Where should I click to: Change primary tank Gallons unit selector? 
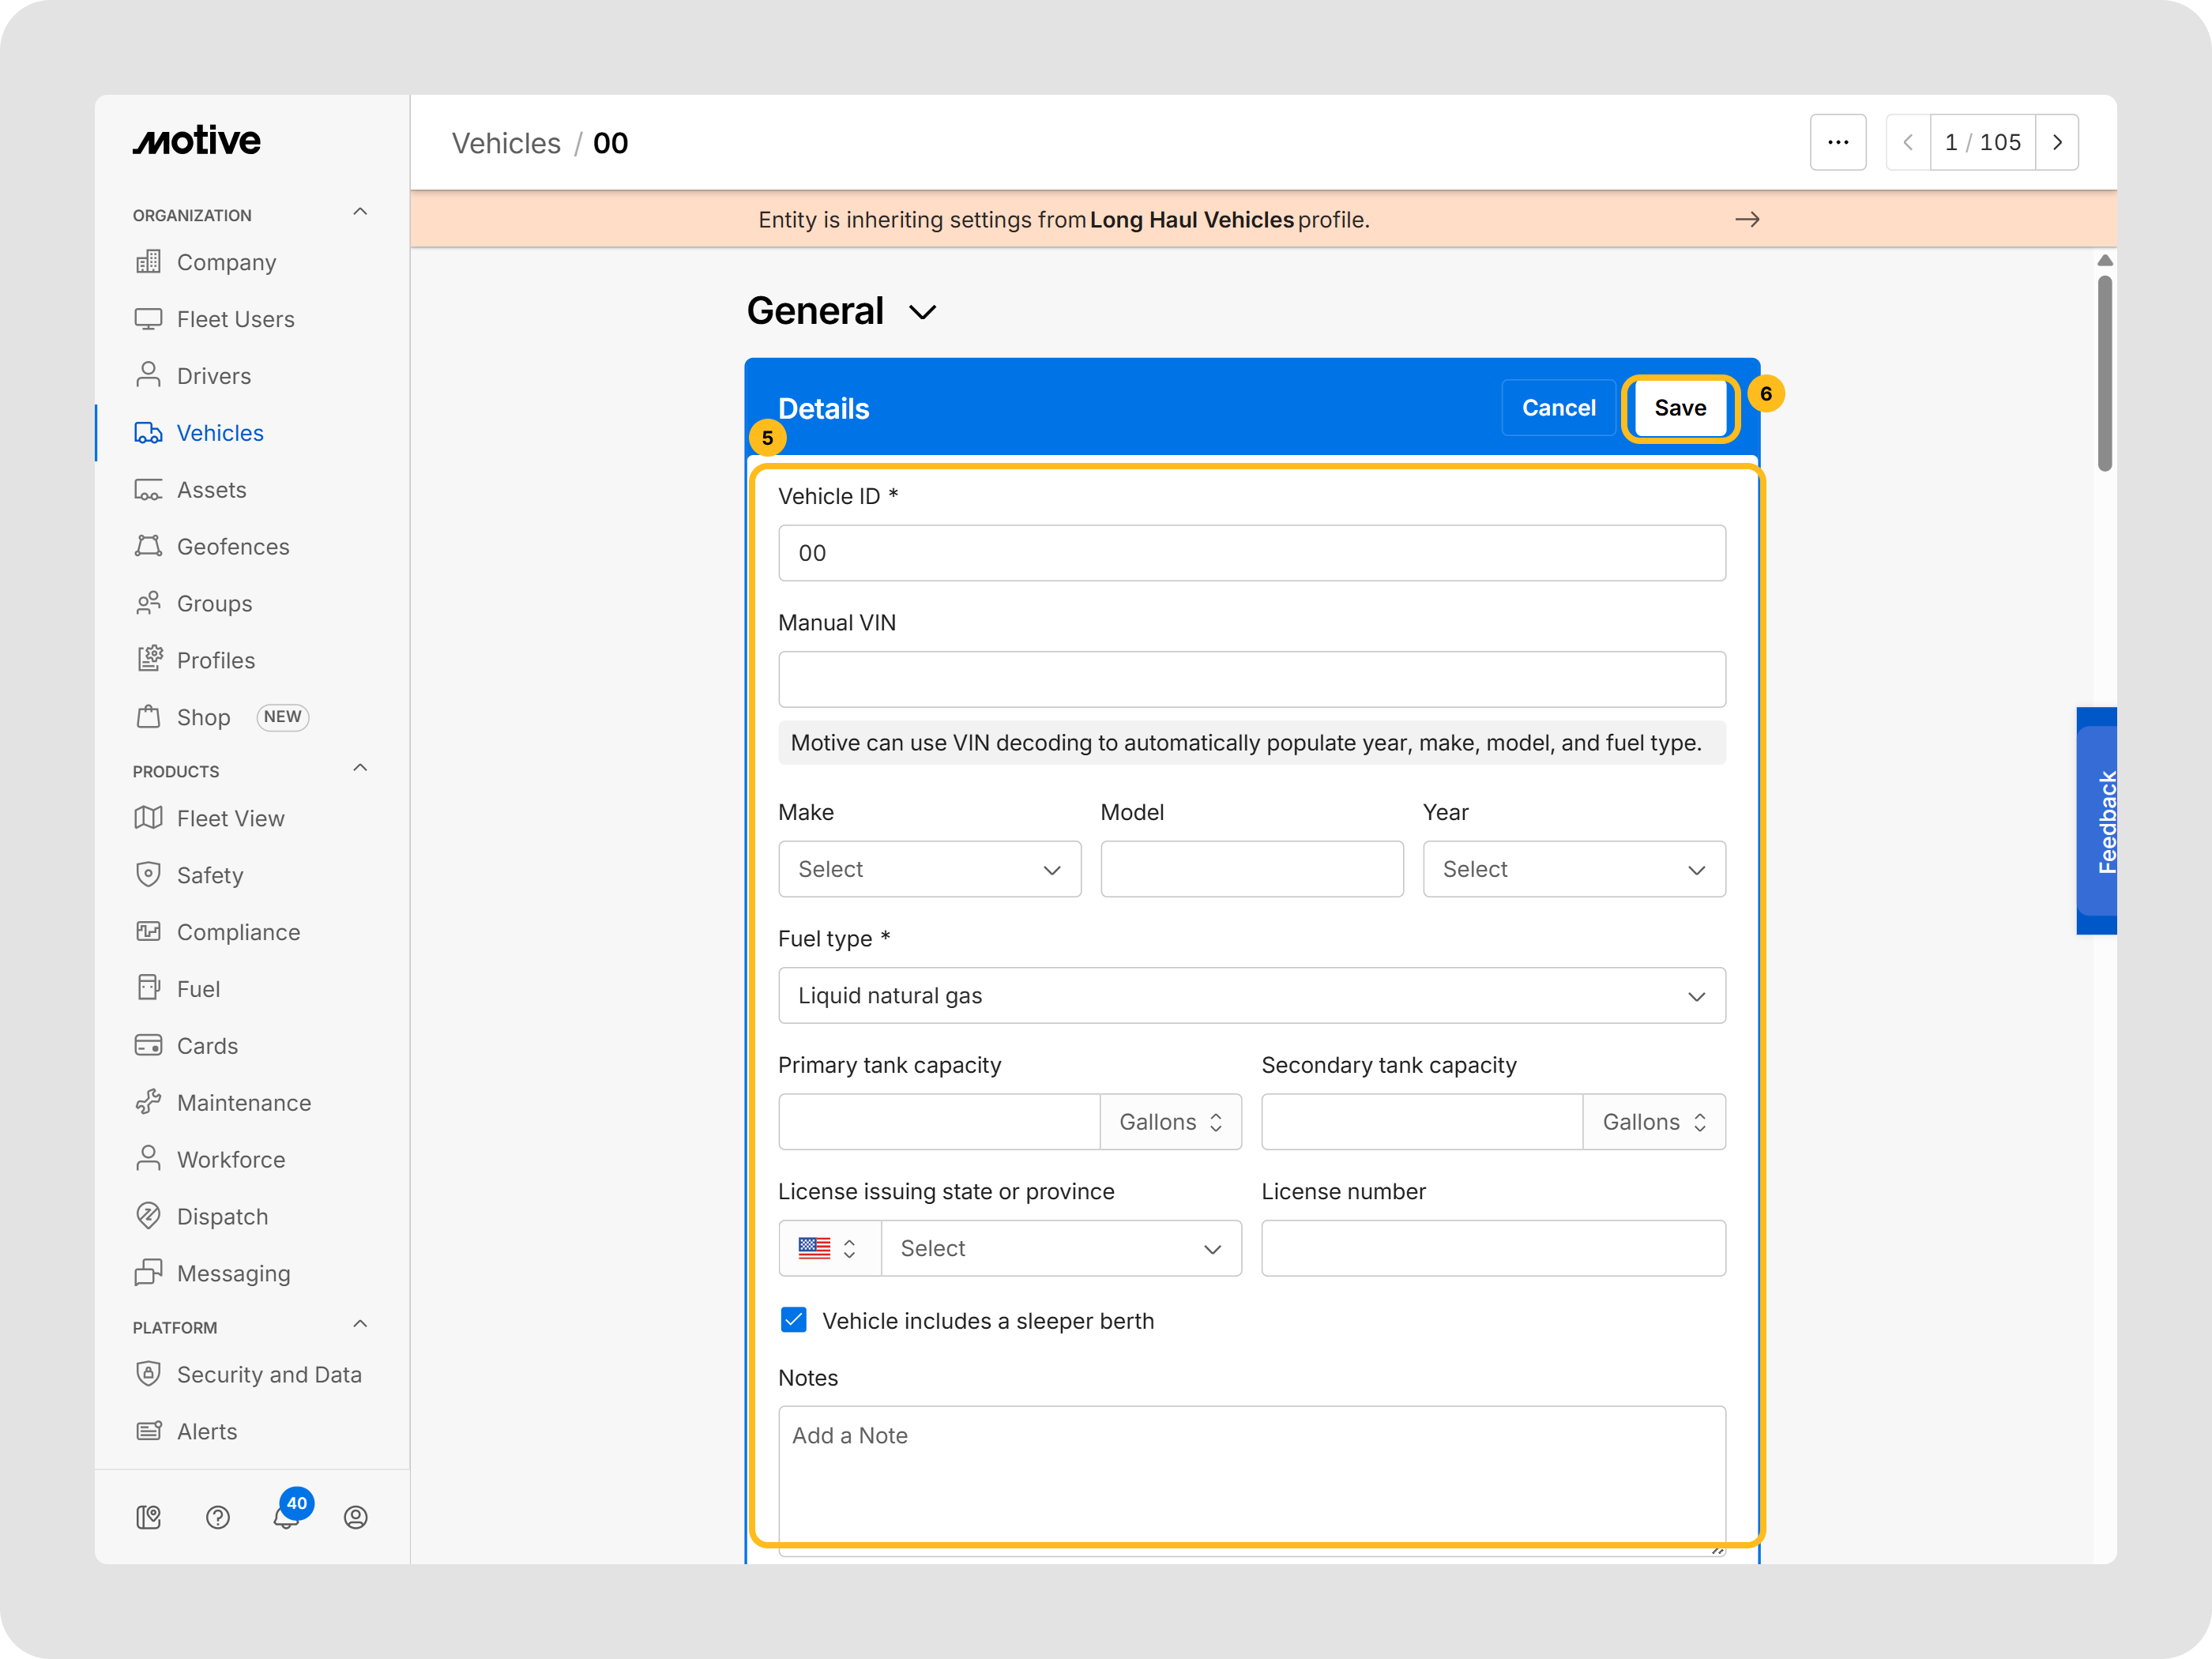pyautogui.click(x=1170, y=1122)
